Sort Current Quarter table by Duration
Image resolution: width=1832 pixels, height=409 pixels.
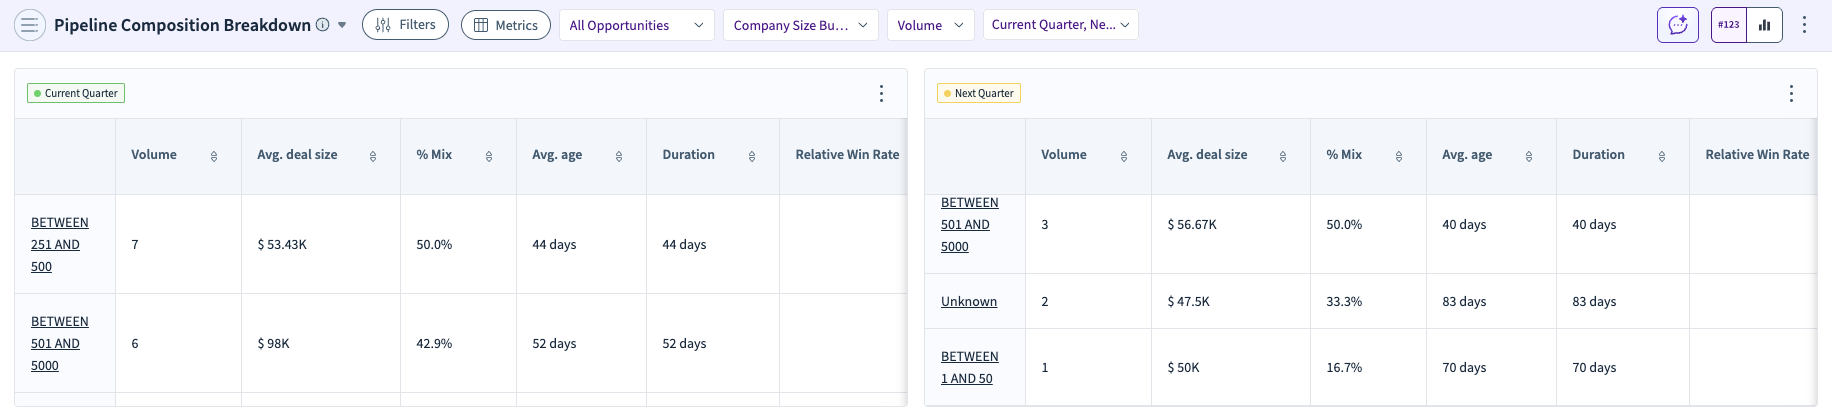tap(752, 156)
